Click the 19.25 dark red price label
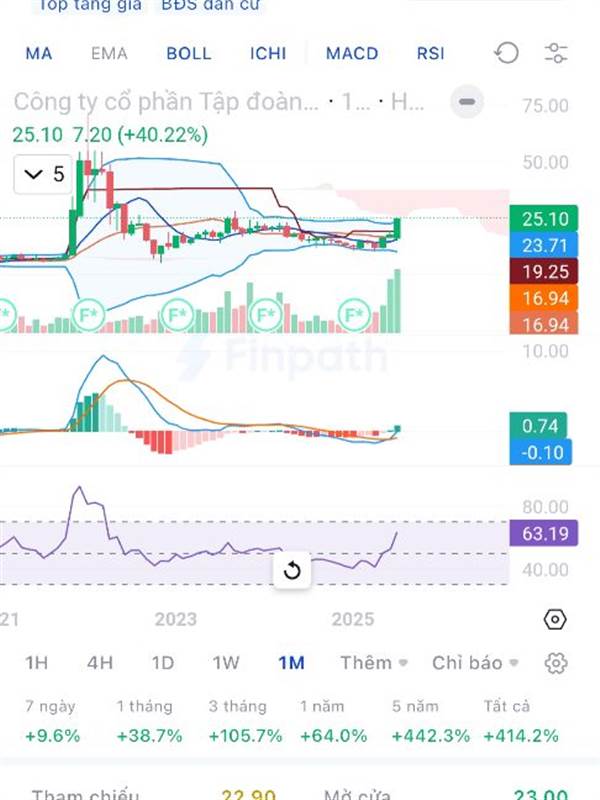Viewport: 600px width, 800px height. 544,271
